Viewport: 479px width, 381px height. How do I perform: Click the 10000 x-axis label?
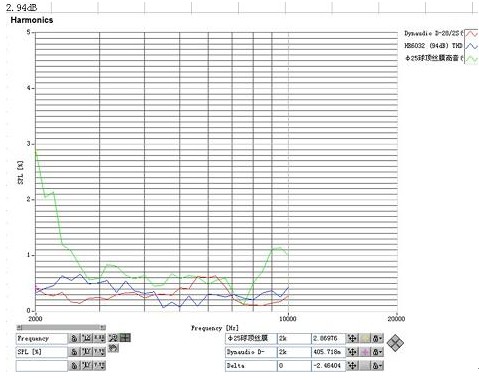287,319
